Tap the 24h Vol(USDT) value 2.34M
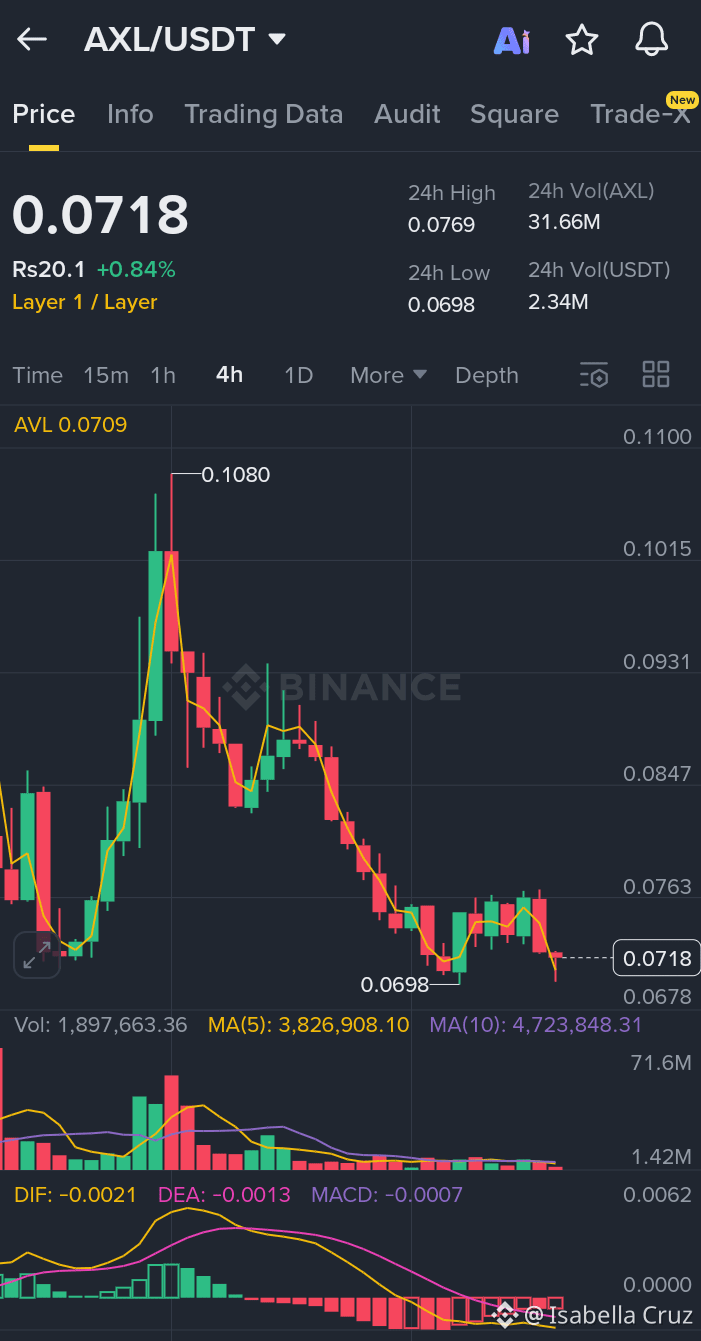Viewport: 701px width, 1341px height. coord(558,301)
